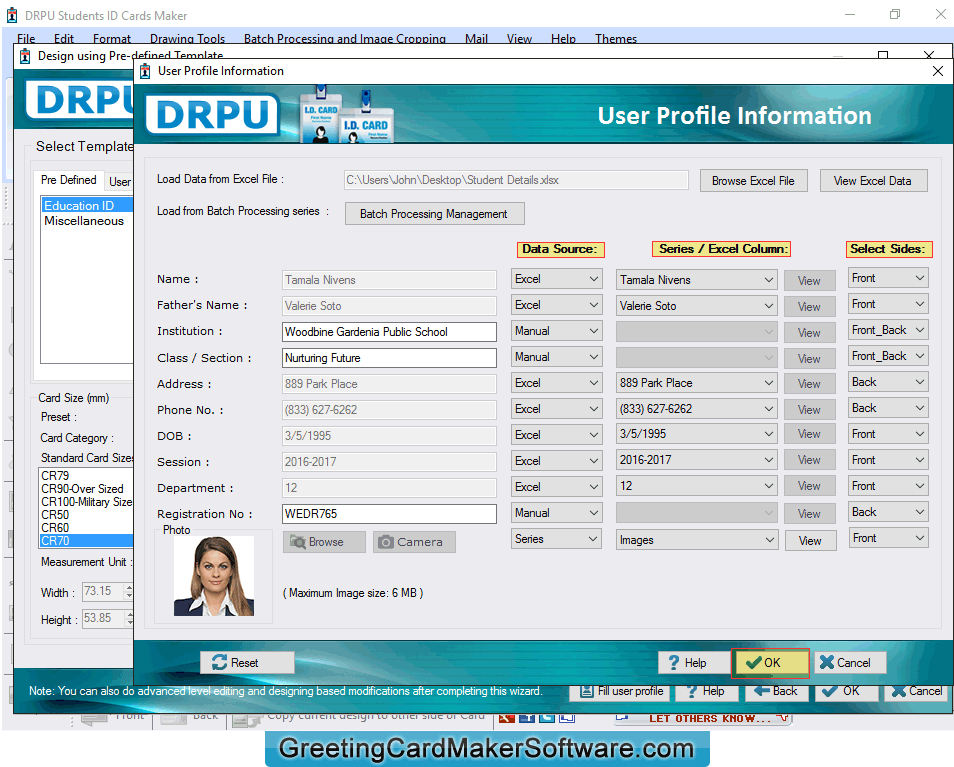Viewport: 954px width, 767px height.
Task: Capture photo using Camera button
Action: coord(414,541)
